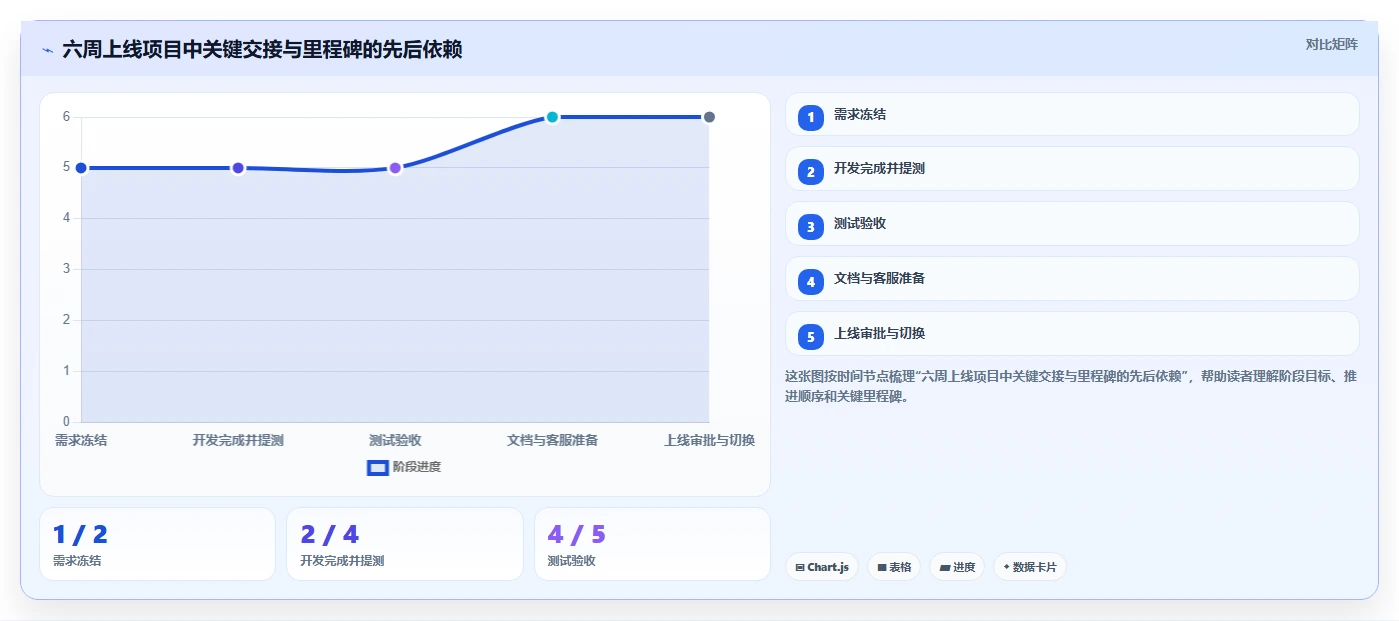The height and width of the screenshot is (621, 1399).
Task: Click x-axis label 开发完成并提测
Action: coord(238,440)
